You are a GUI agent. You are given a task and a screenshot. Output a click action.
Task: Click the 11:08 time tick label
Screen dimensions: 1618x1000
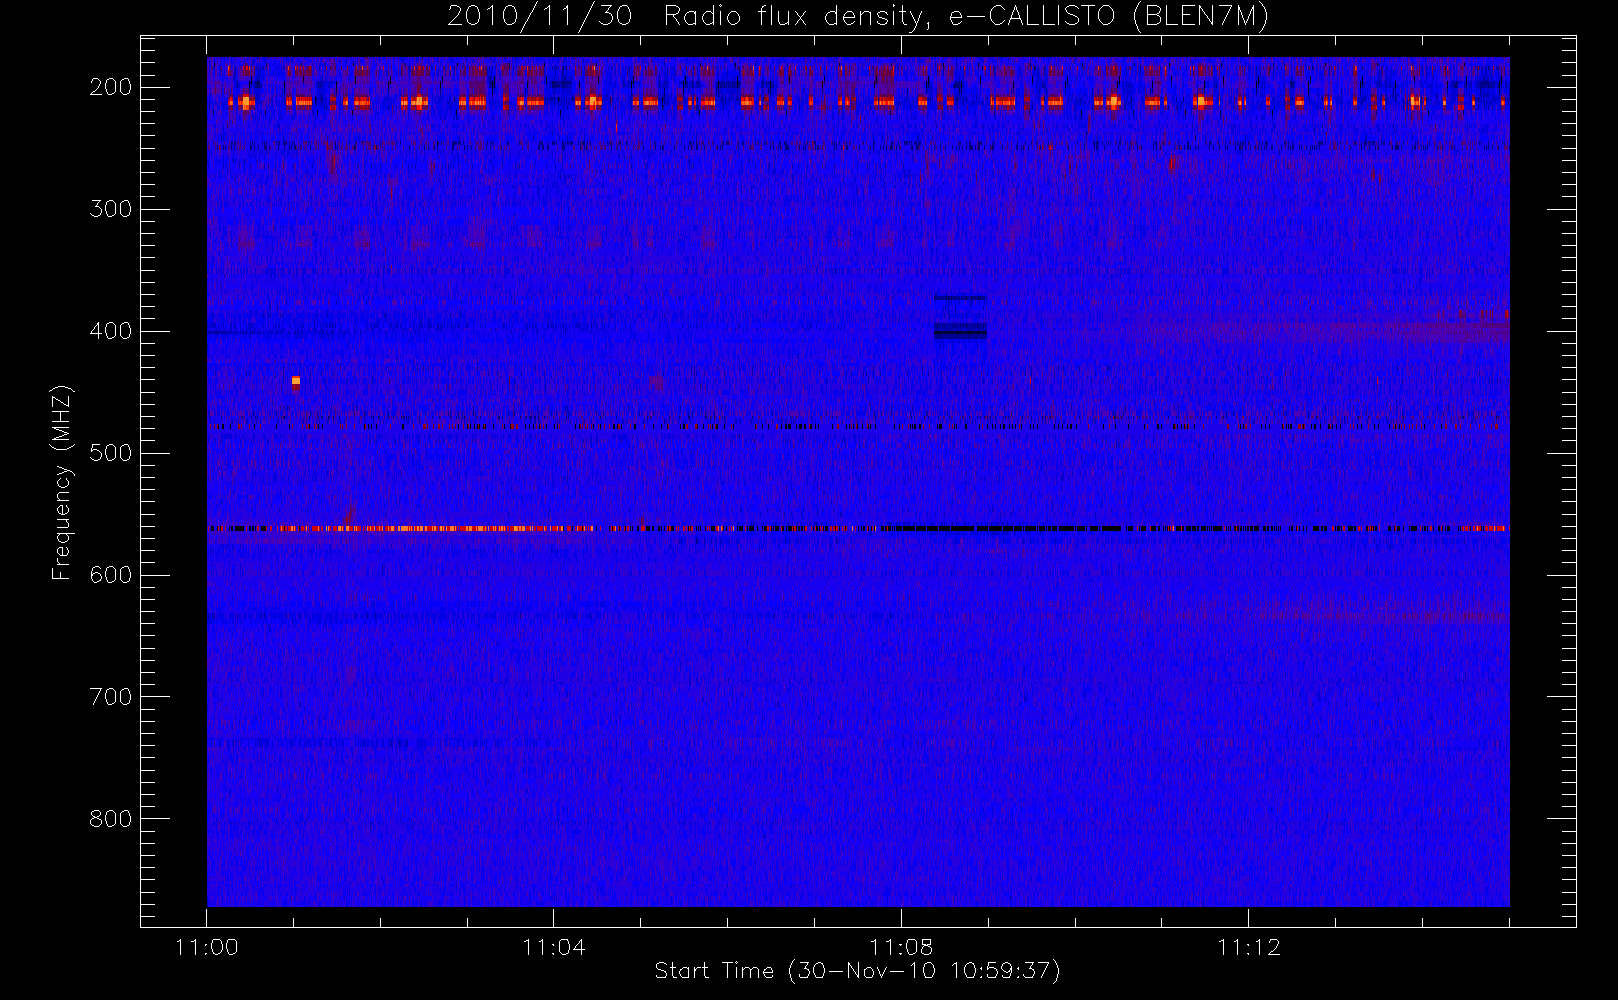[901, 947]
